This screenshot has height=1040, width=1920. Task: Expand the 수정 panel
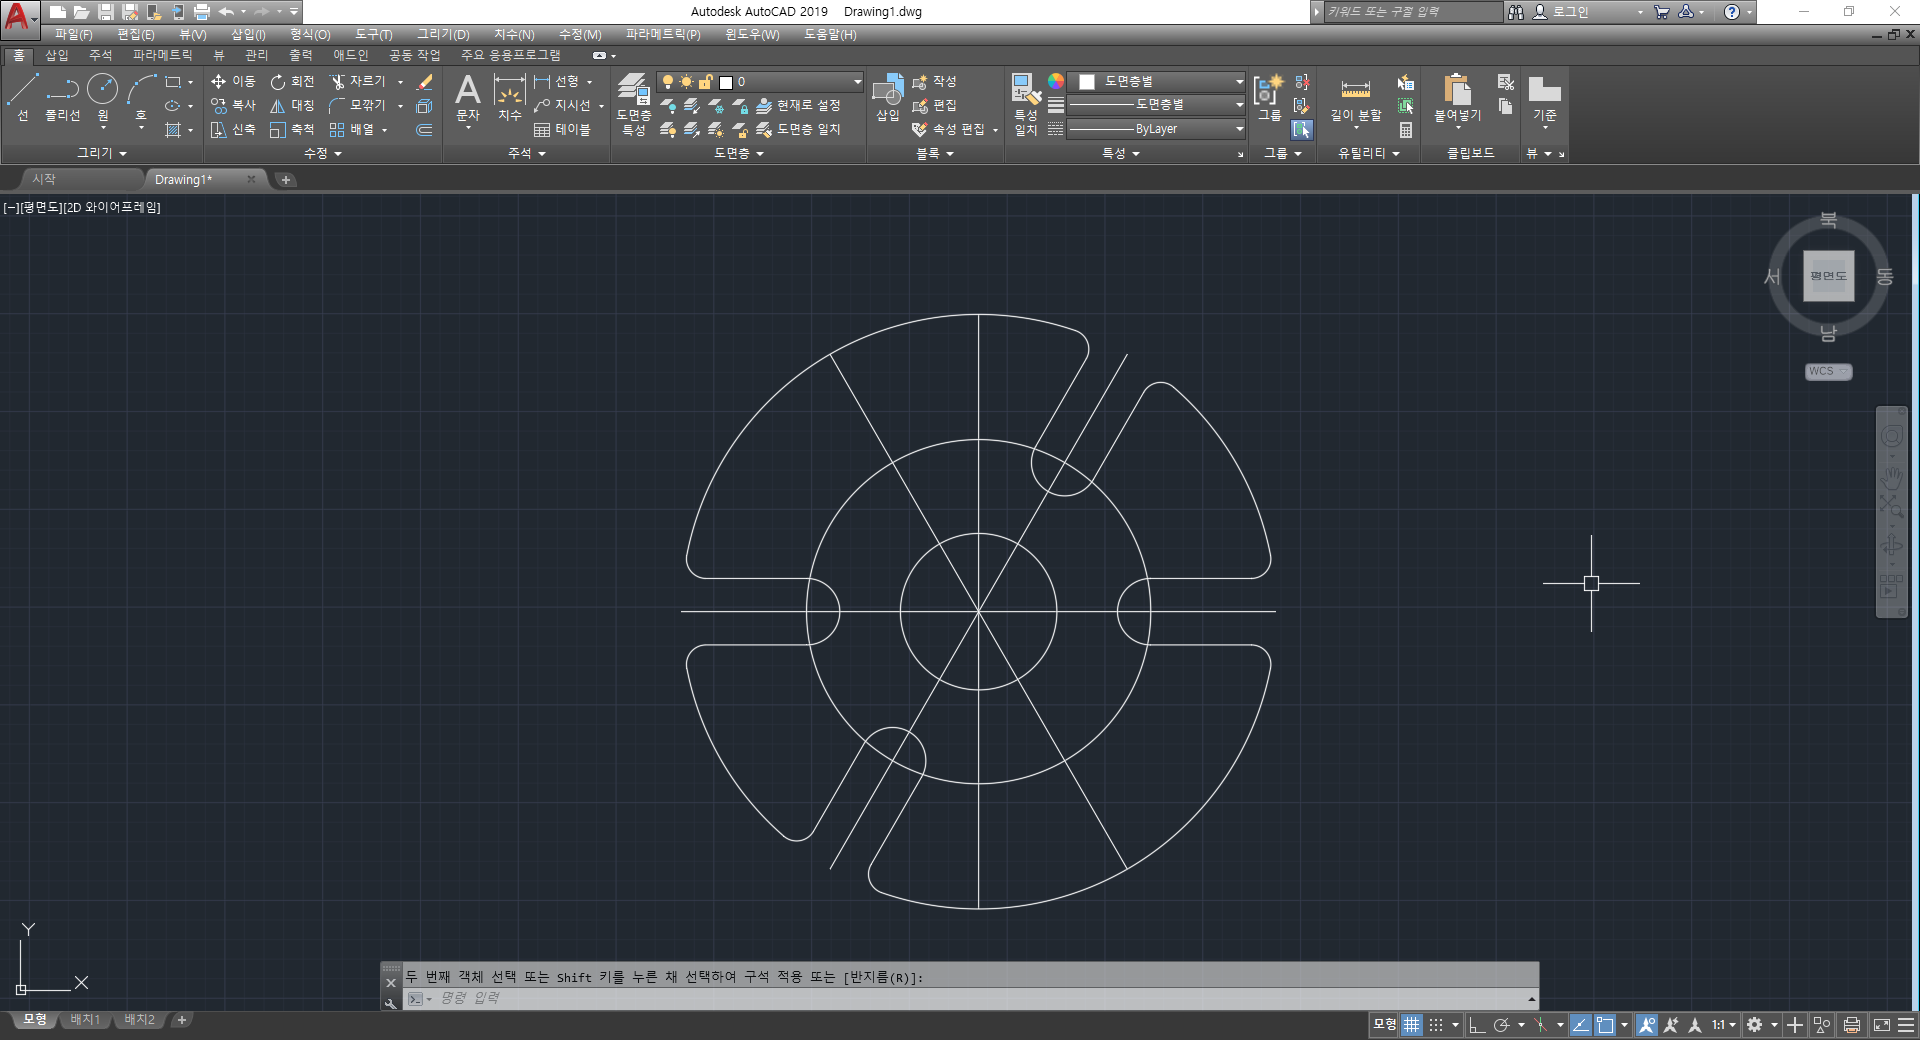323,153
